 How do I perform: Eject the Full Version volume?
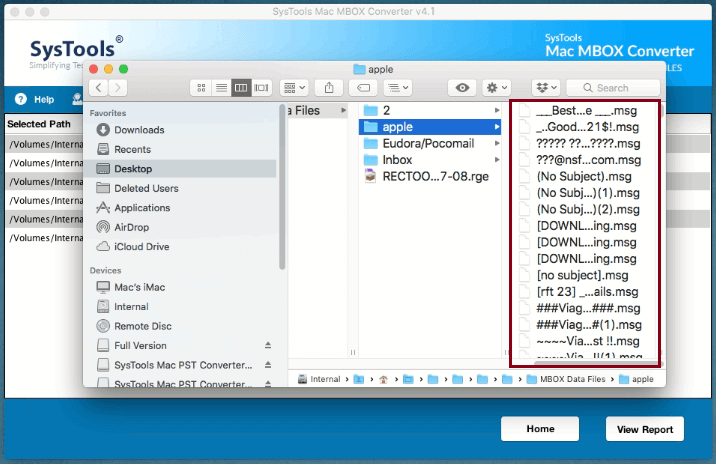[268, 345]
